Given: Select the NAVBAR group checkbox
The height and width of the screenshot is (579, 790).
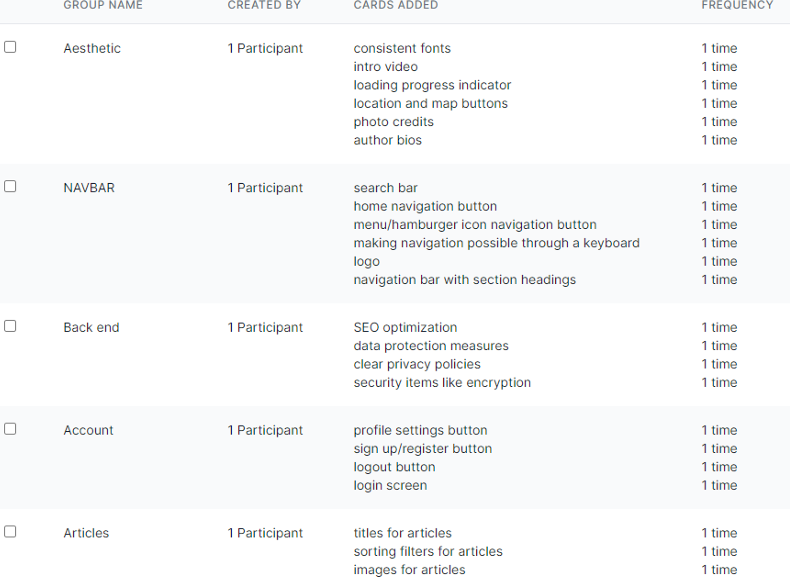Looking at the screenshot, I should pyautogui.click(x=10, y=186).
